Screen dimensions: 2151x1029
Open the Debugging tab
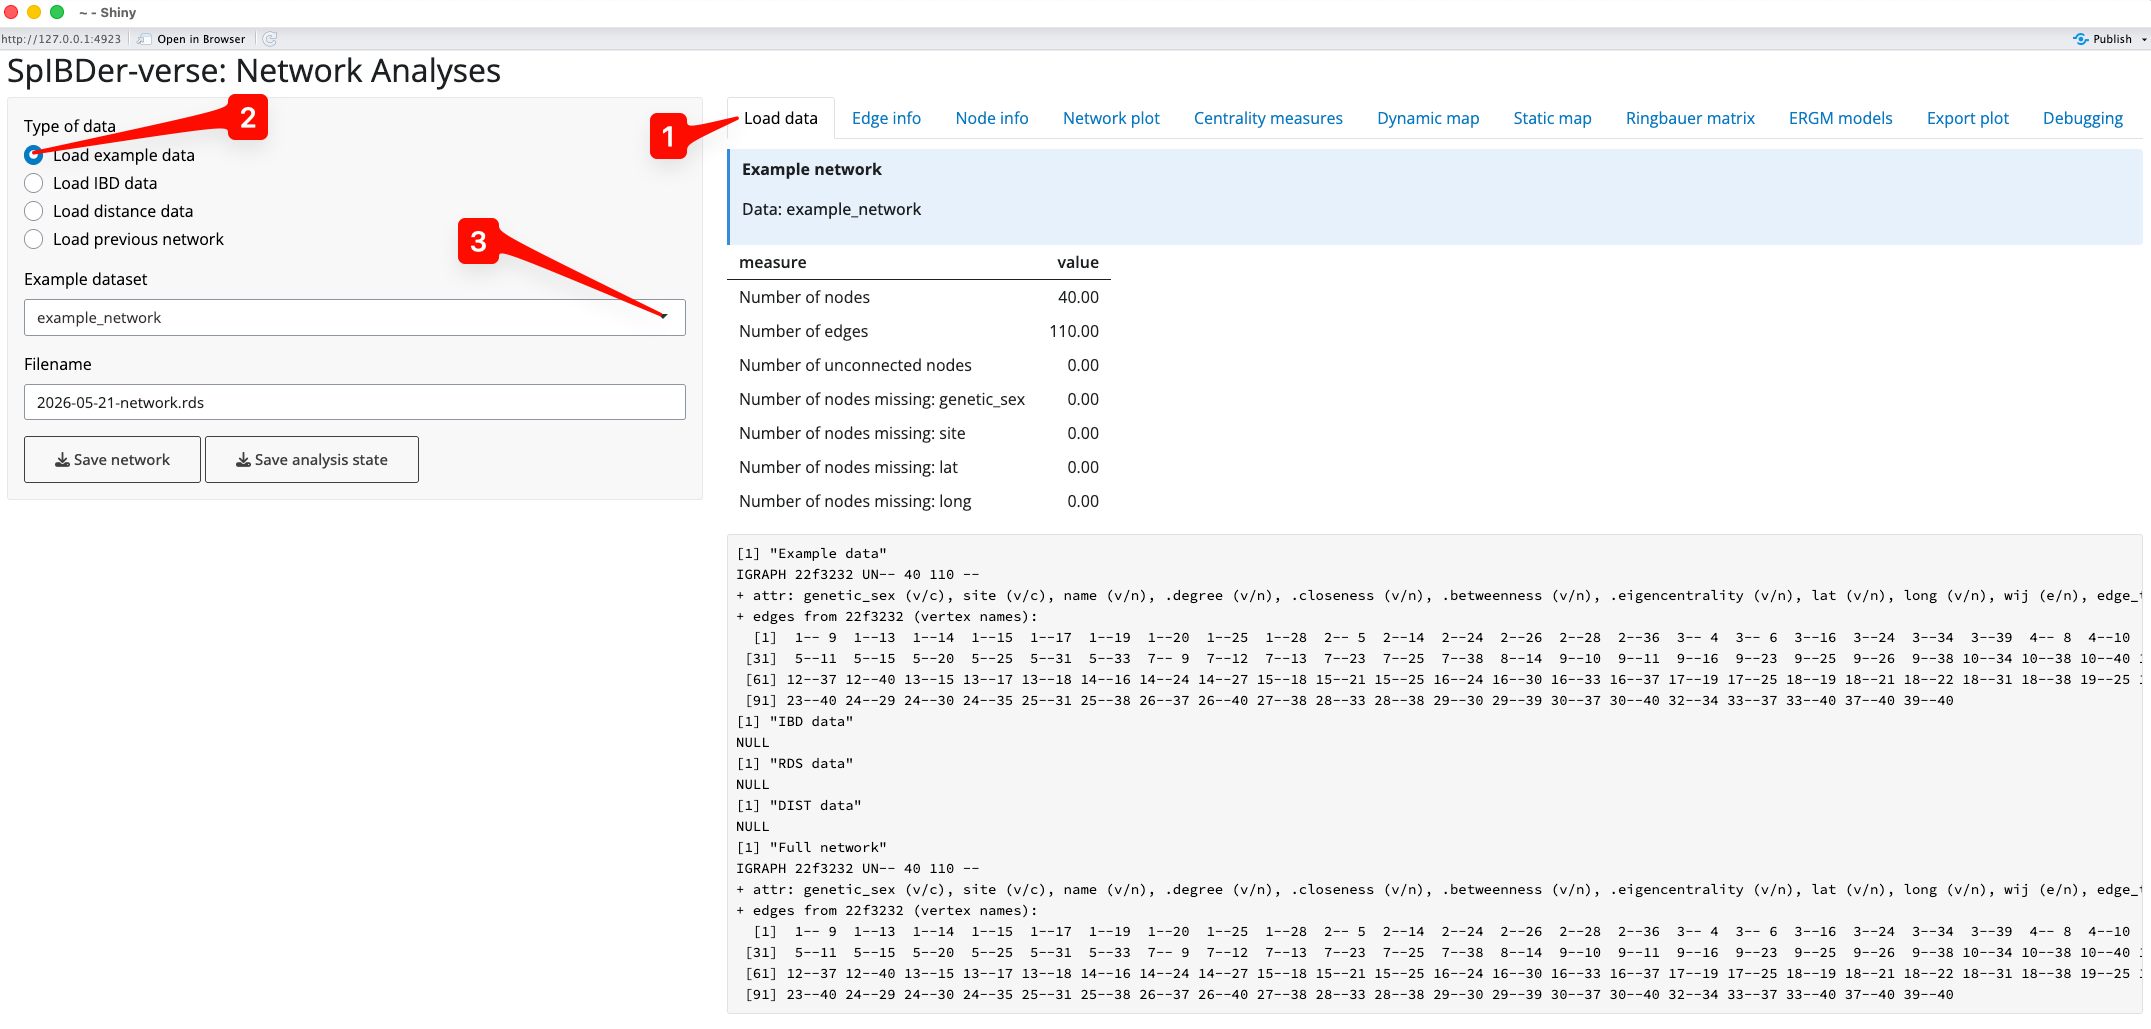pyautogui.click(x=2082, y=118)
